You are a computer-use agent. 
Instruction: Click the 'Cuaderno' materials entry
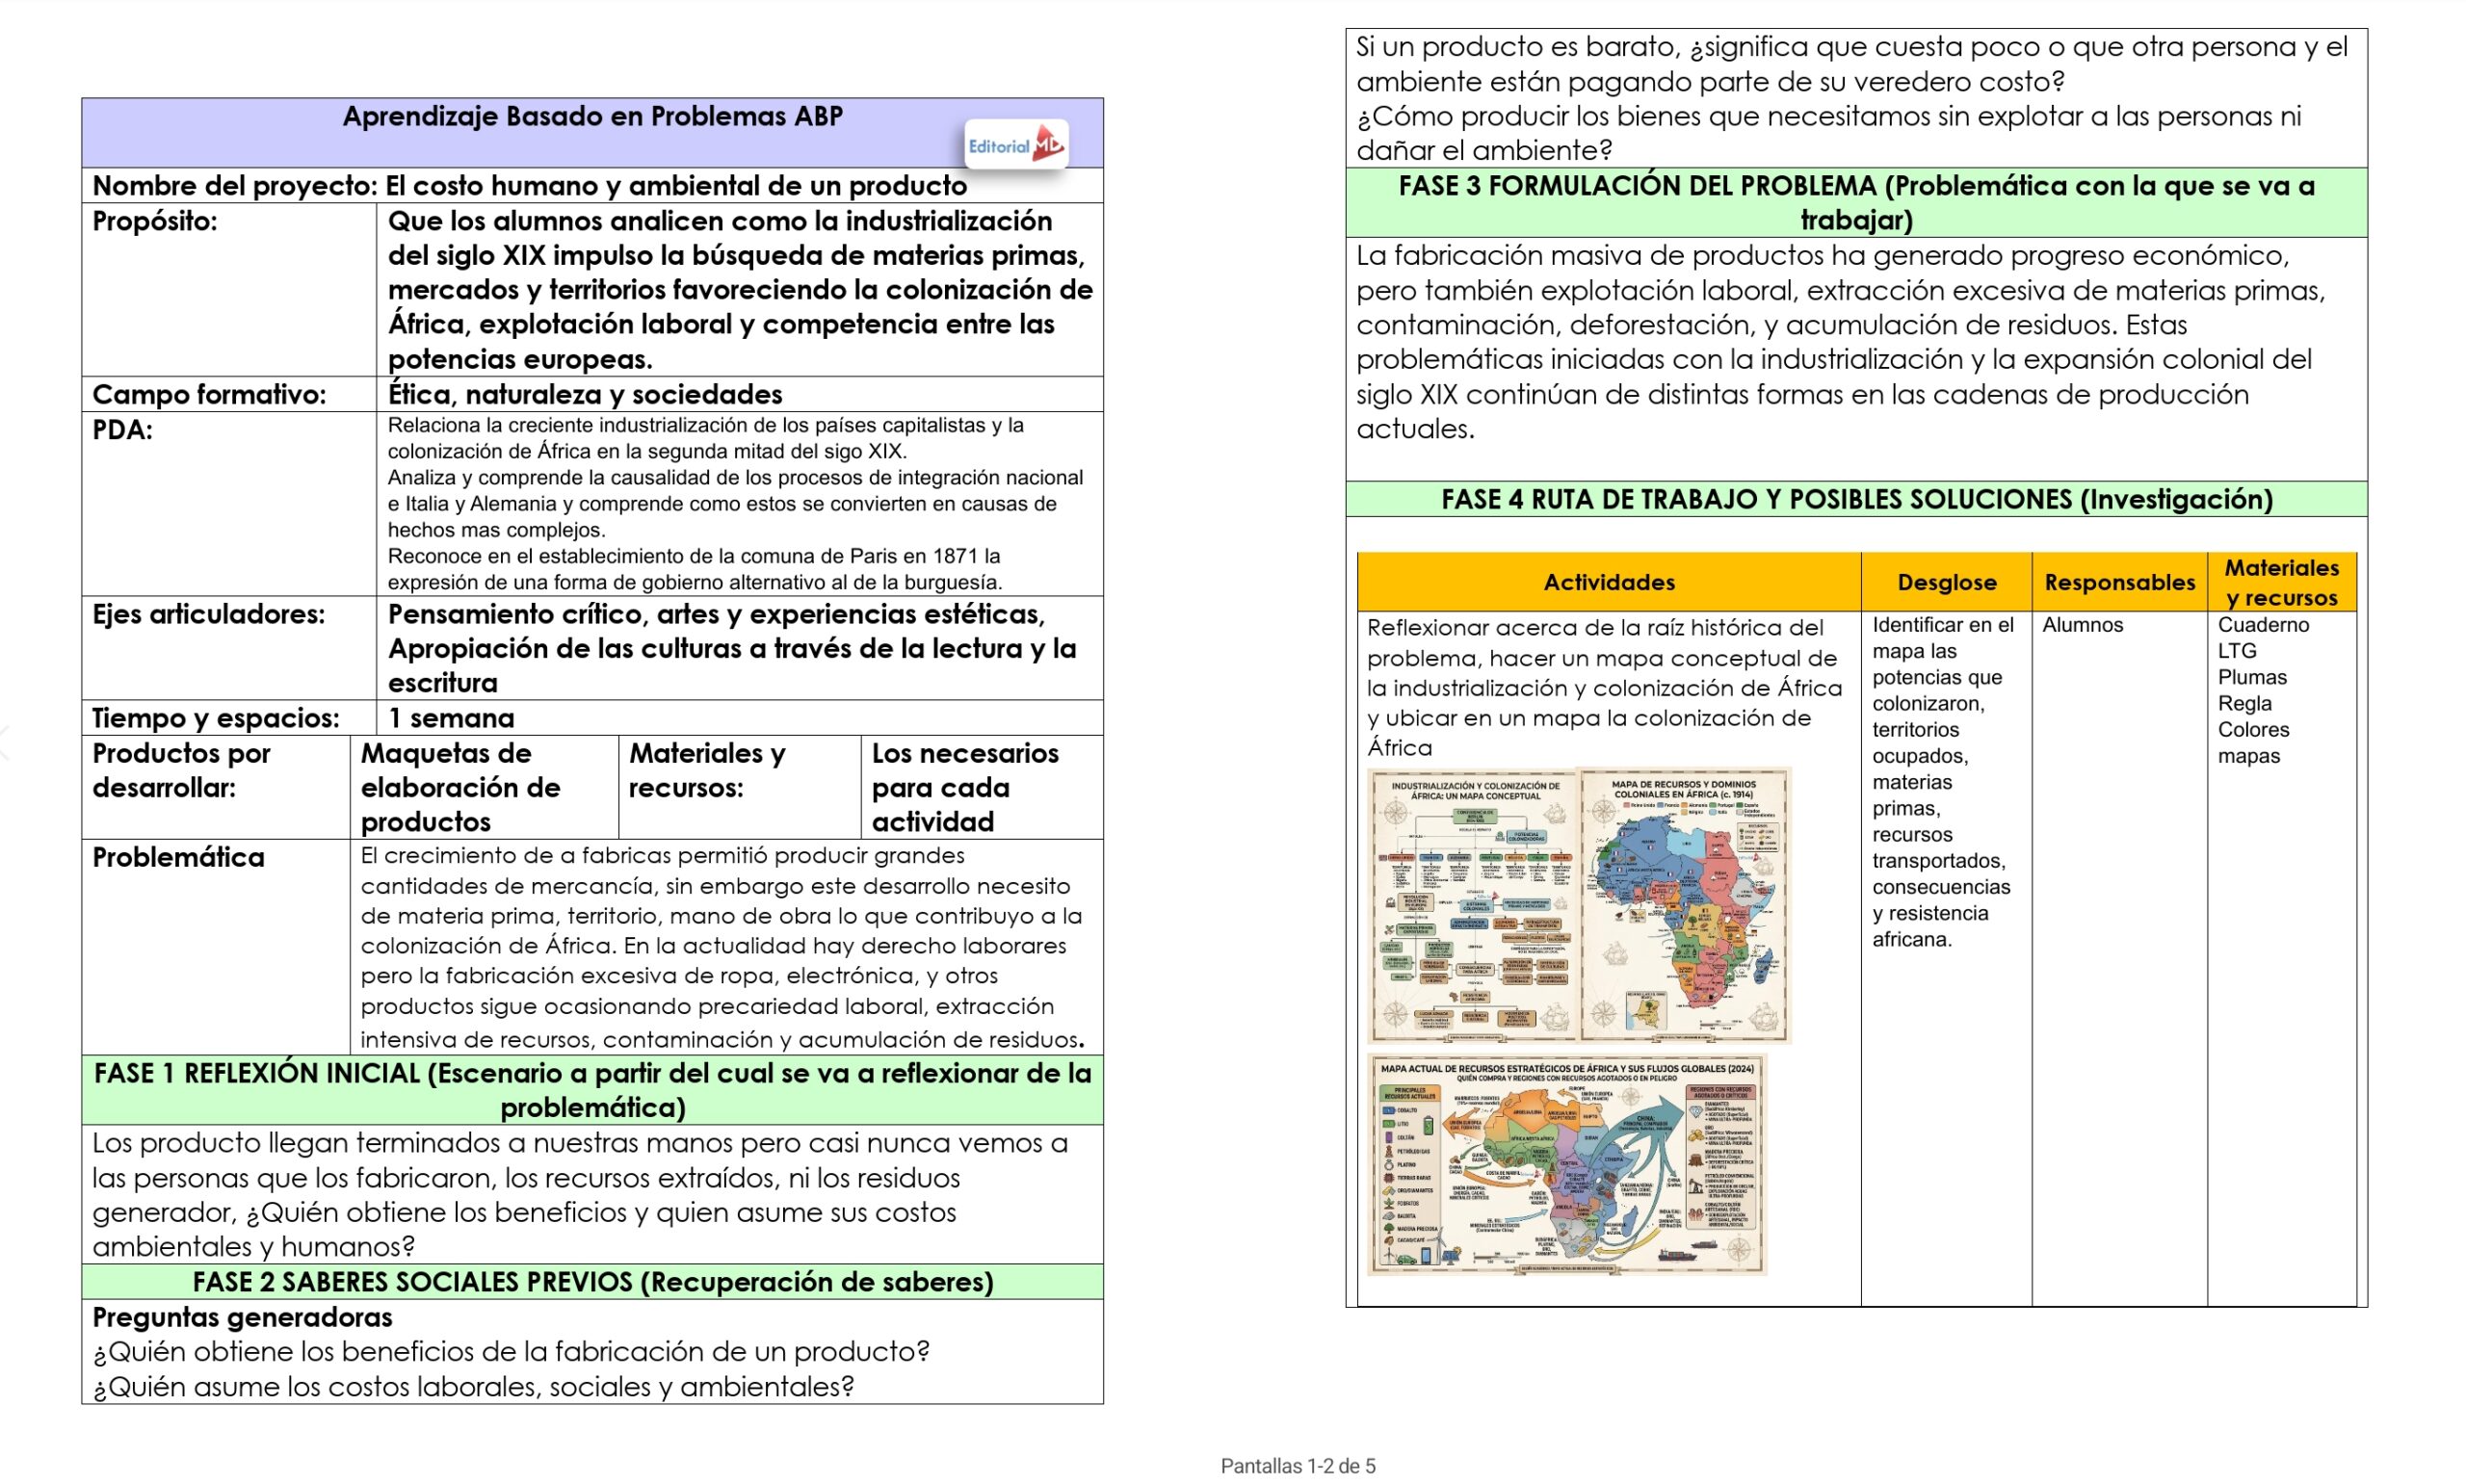point(2263,624)
